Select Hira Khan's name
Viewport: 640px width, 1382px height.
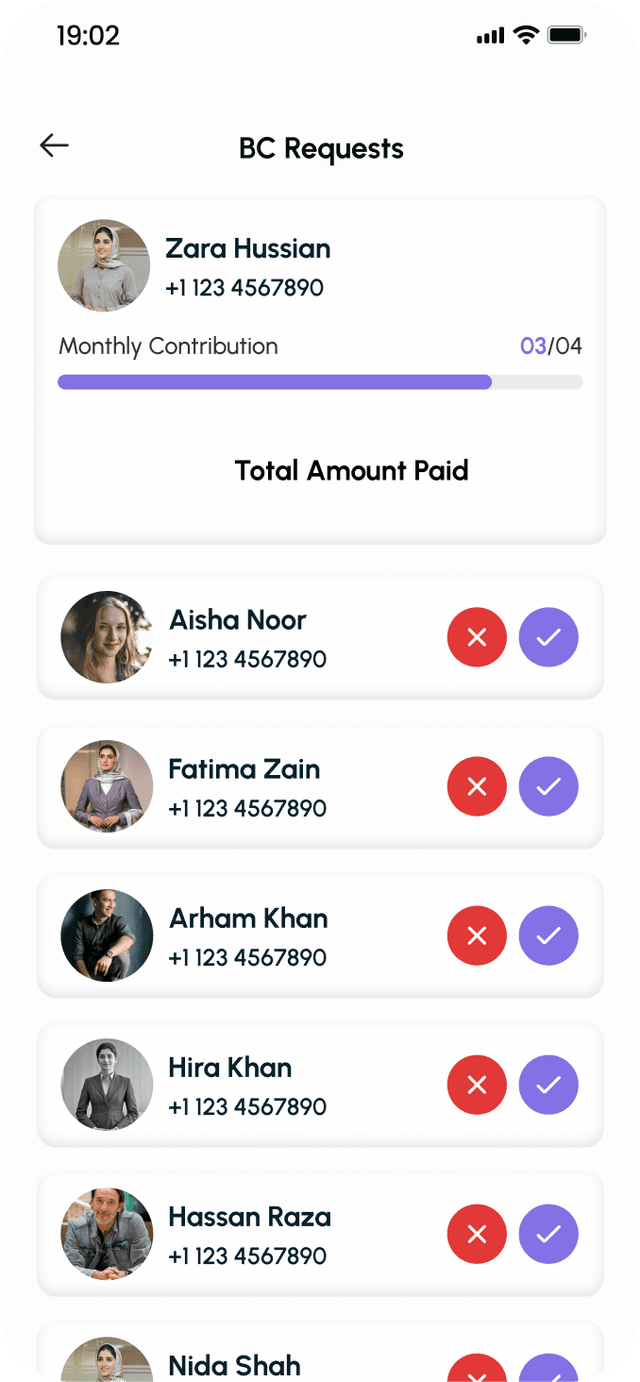pyautogui.click(x=230, y=1068)
